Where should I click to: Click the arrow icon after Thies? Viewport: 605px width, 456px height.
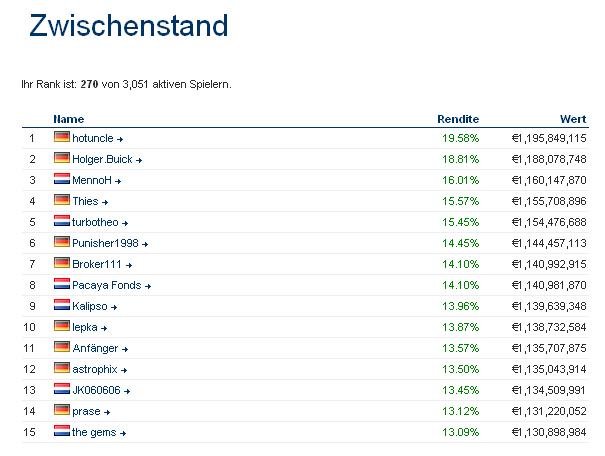tap(105, 202)
